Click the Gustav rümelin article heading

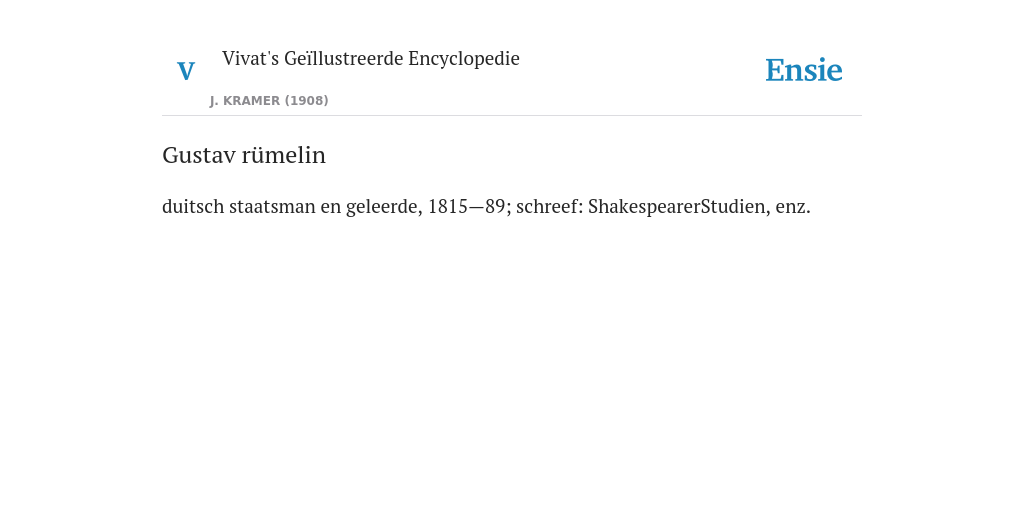point(244,155)
